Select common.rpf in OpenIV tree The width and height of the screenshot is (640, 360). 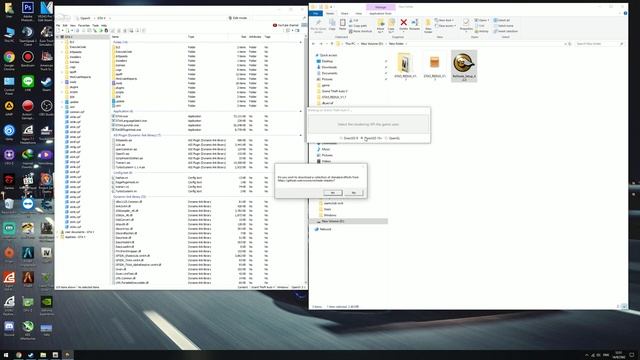(76, 112)
